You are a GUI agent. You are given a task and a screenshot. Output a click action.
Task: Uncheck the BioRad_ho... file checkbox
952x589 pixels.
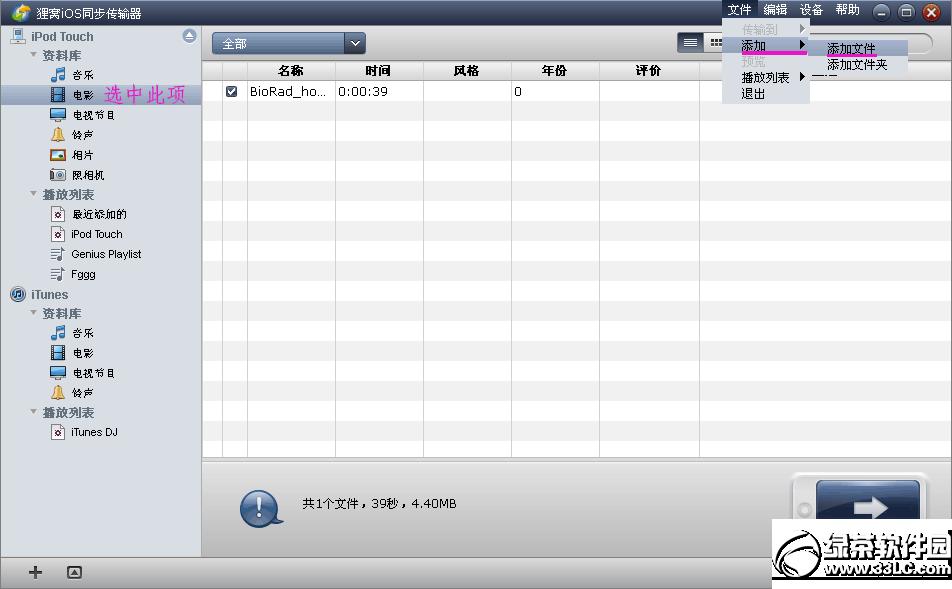pyautogui.click(x=231, y=91)
